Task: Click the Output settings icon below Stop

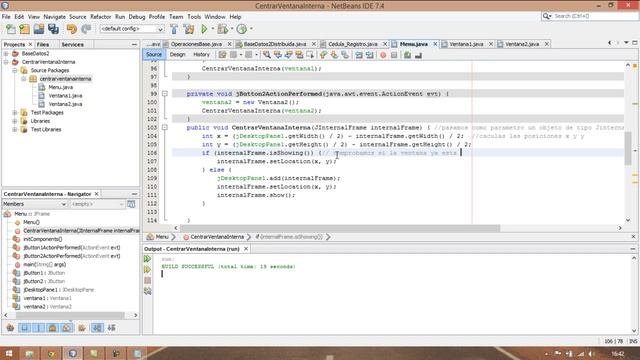Action: 147,291
